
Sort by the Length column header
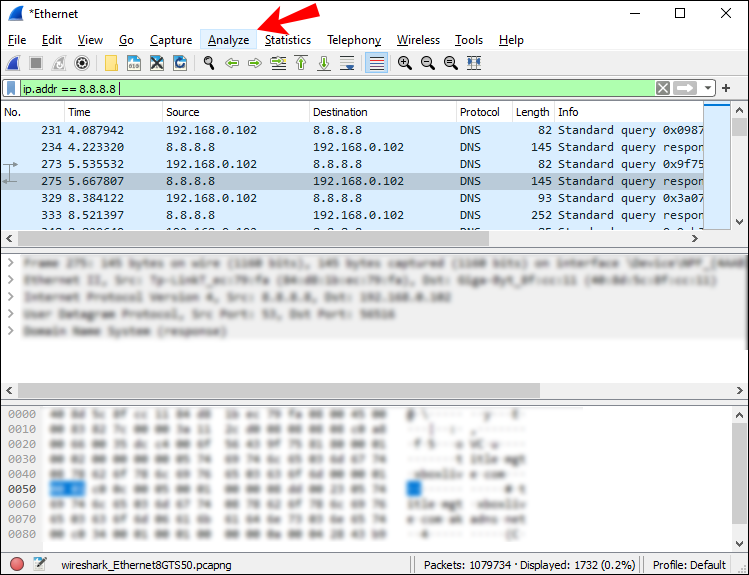[533, 112]
